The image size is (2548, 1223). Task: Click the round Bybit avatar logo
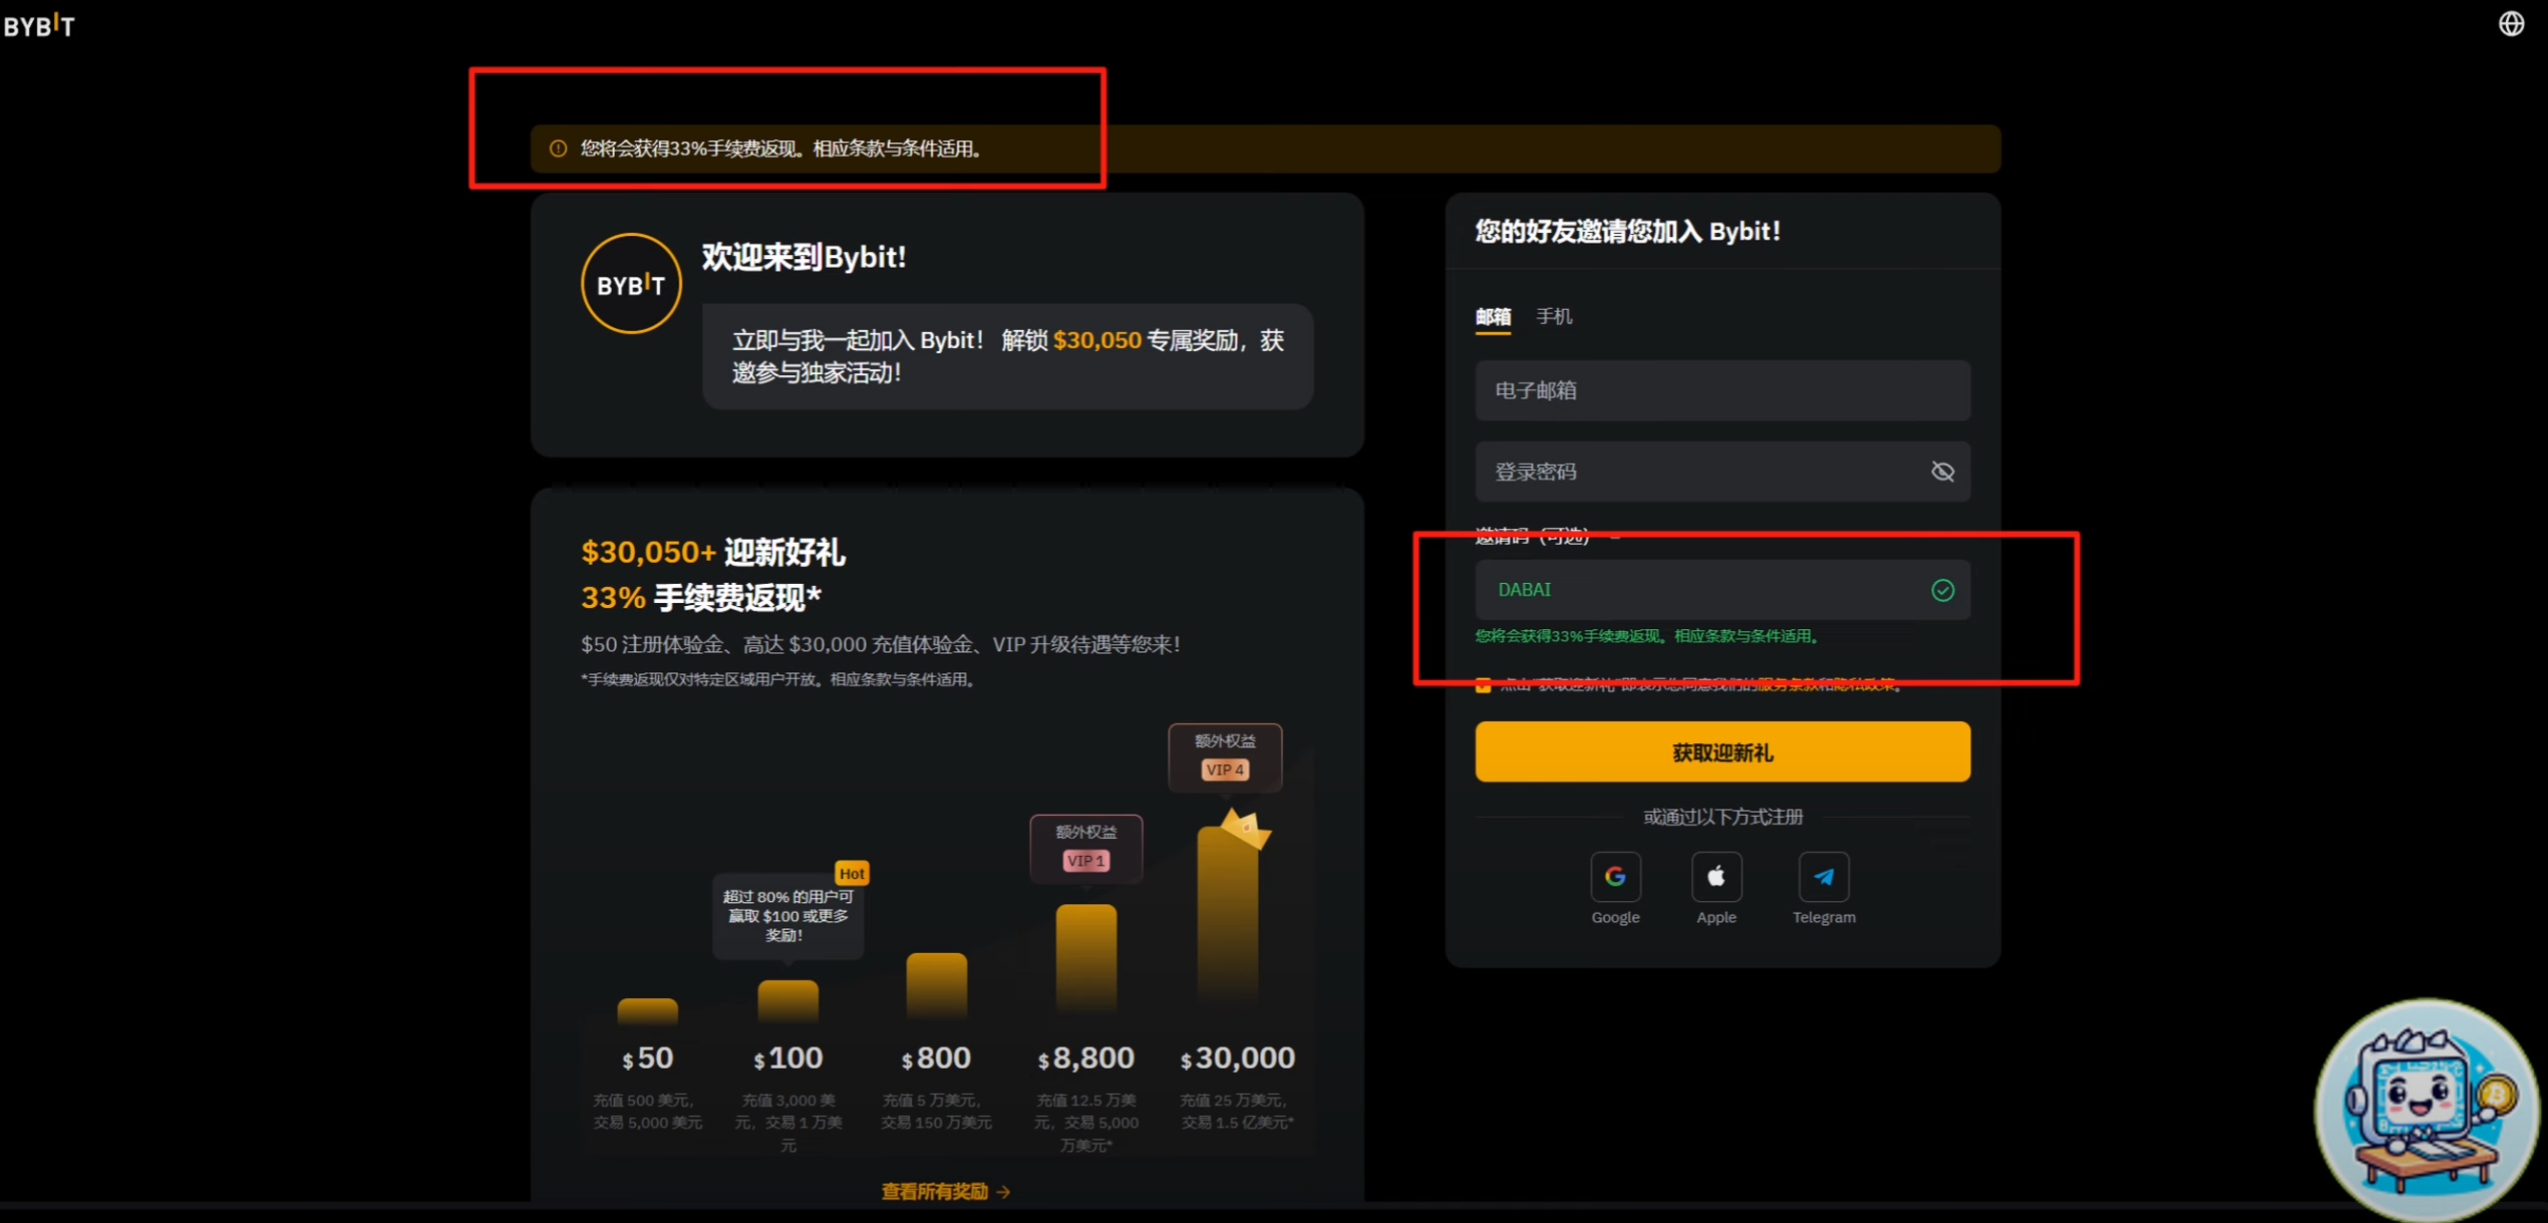tap(631, 284)
